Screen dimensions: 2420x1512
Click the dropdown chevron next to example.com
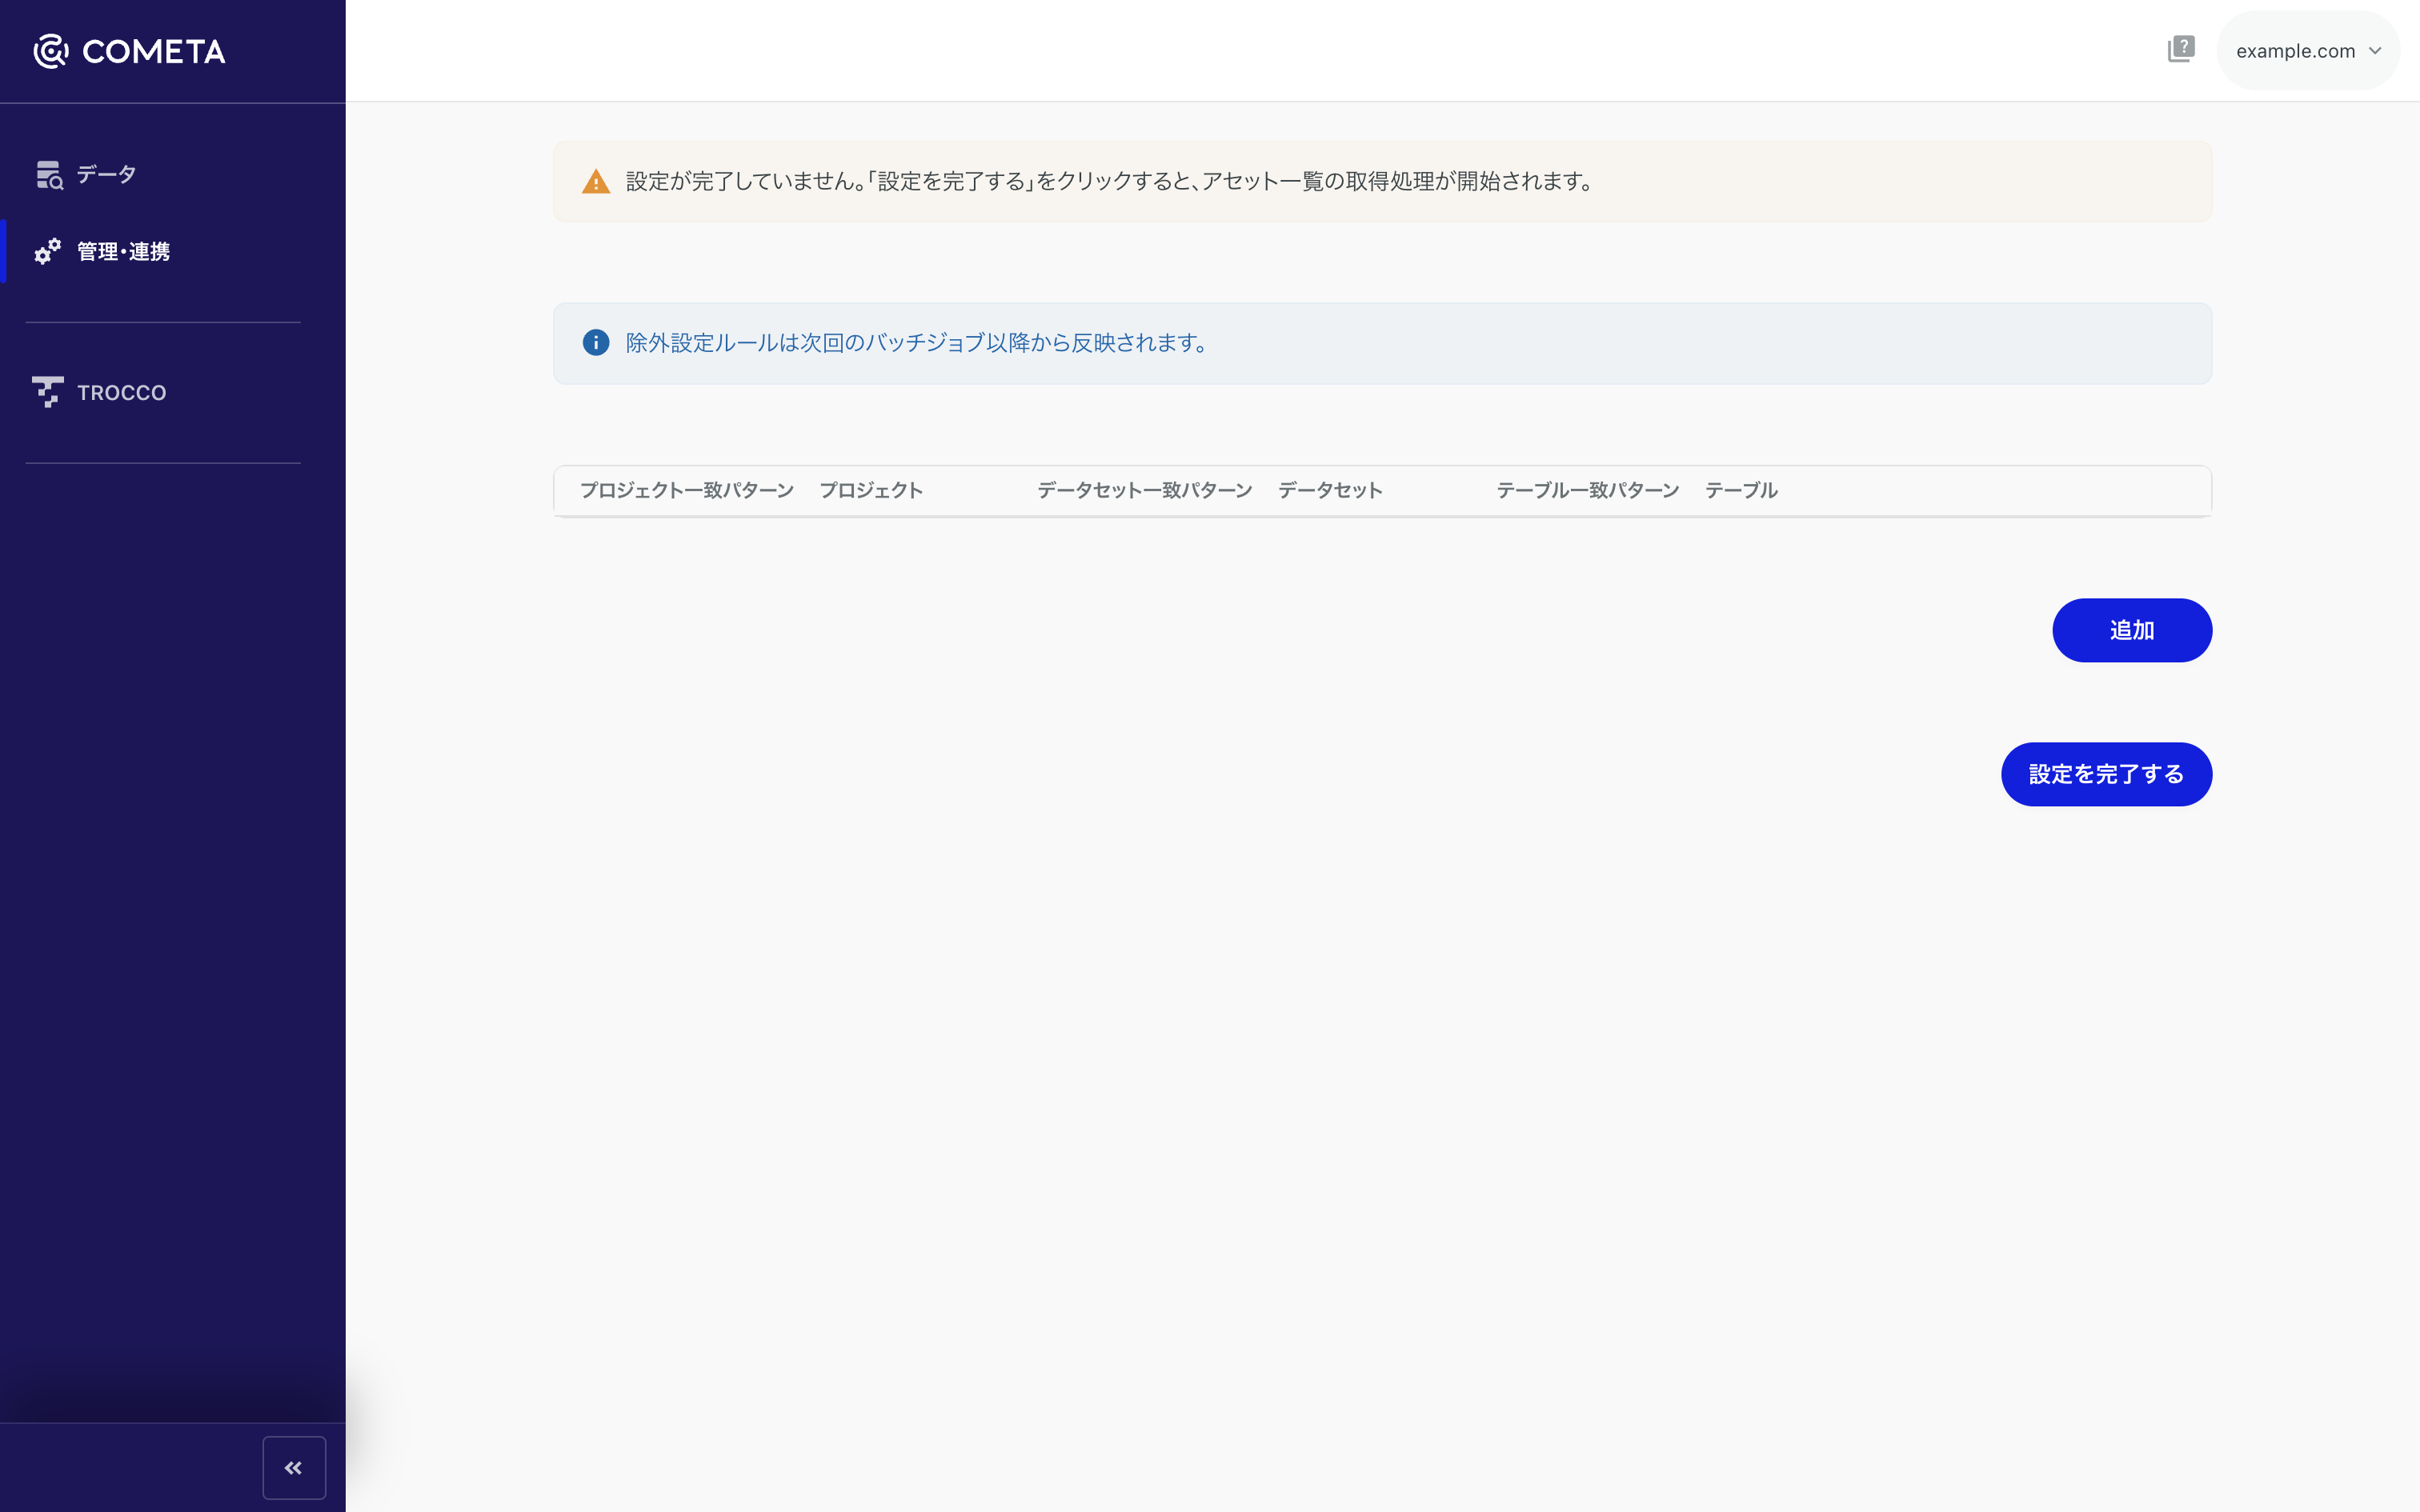tap(2375, 51)
